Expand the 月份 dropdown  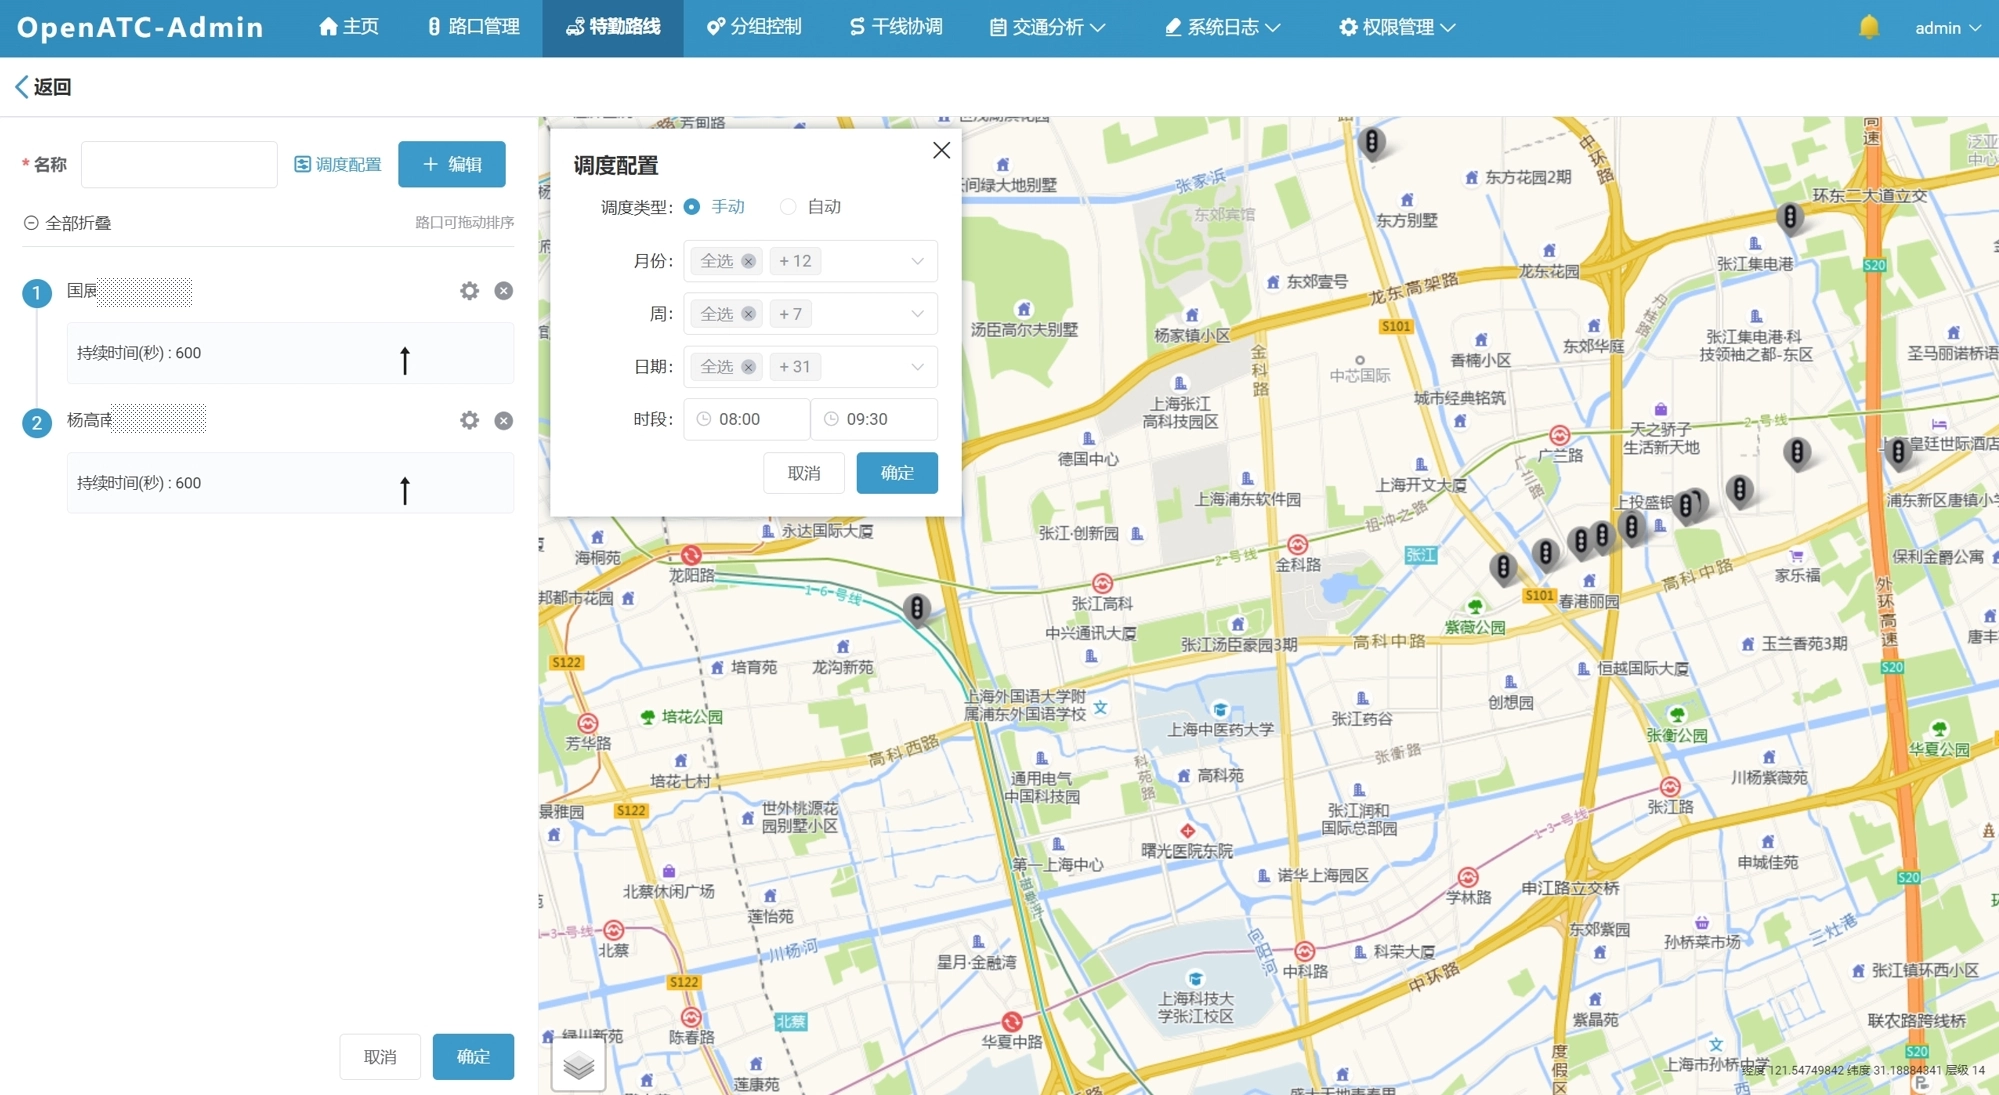[x=916, y=261]
